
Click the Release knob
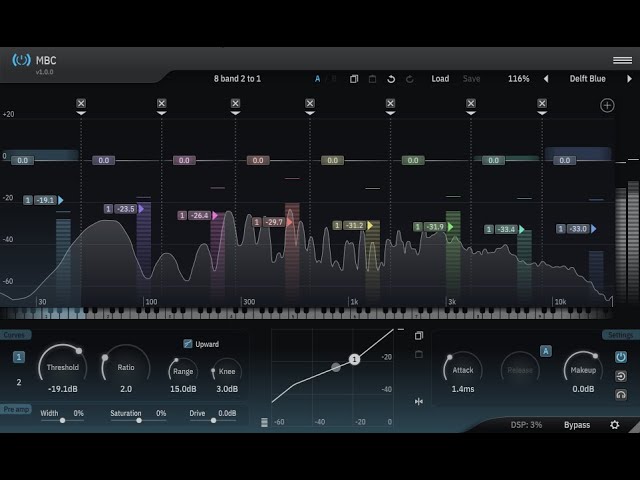click(520, 369)
